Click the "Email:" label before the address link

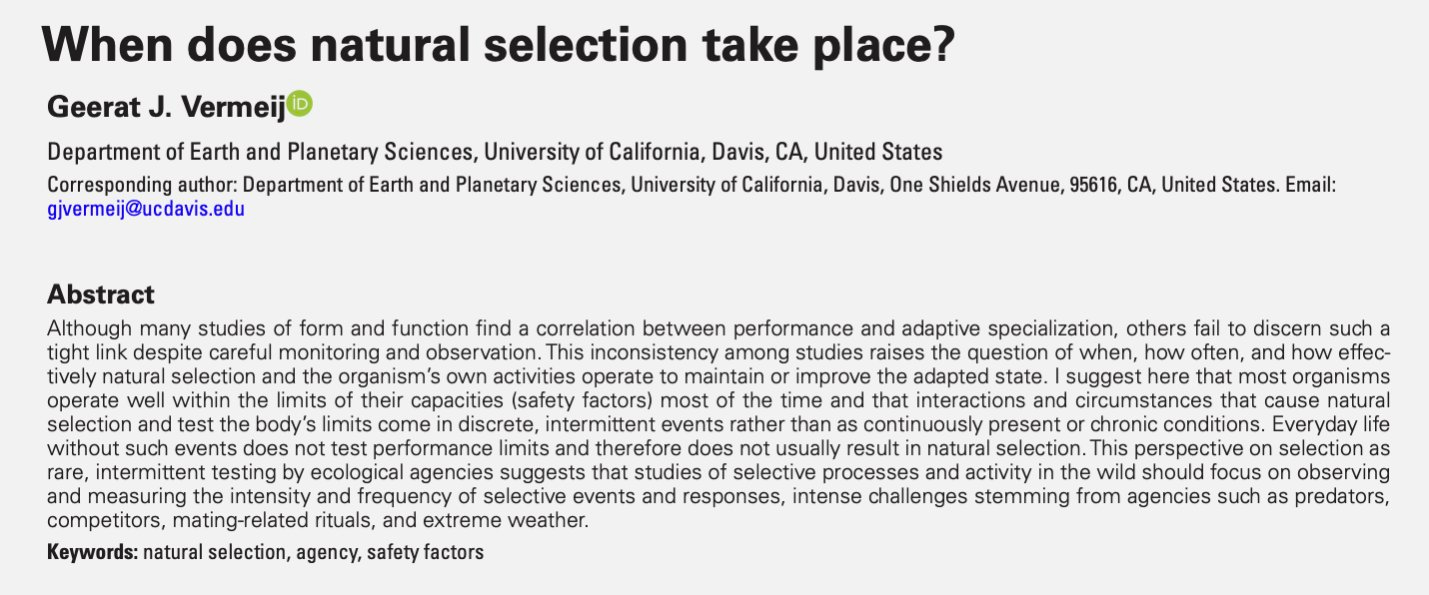(x=1310, y=186)
